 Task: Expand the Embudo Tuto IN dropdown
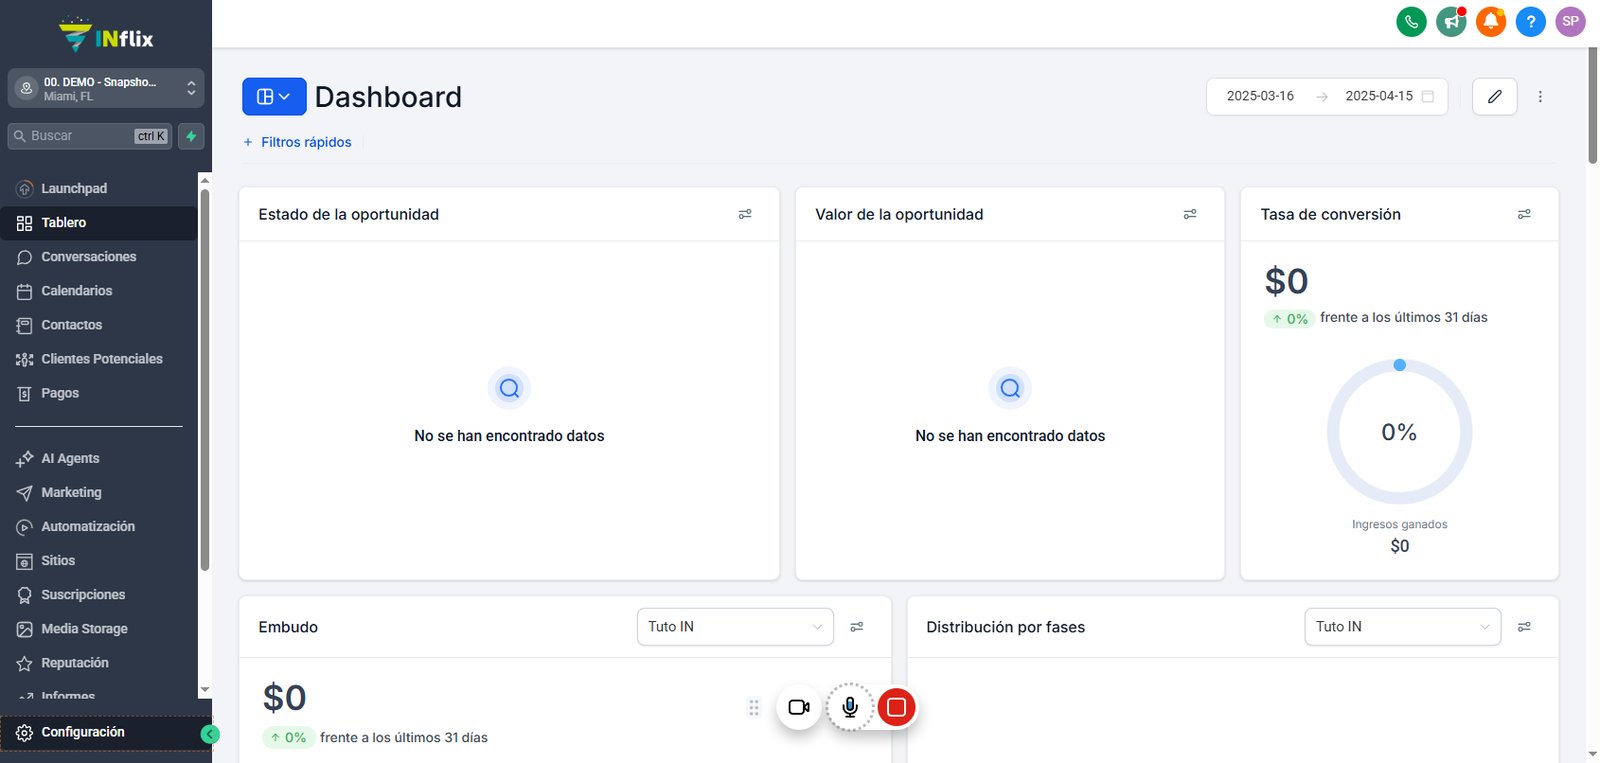coord(735,627)
